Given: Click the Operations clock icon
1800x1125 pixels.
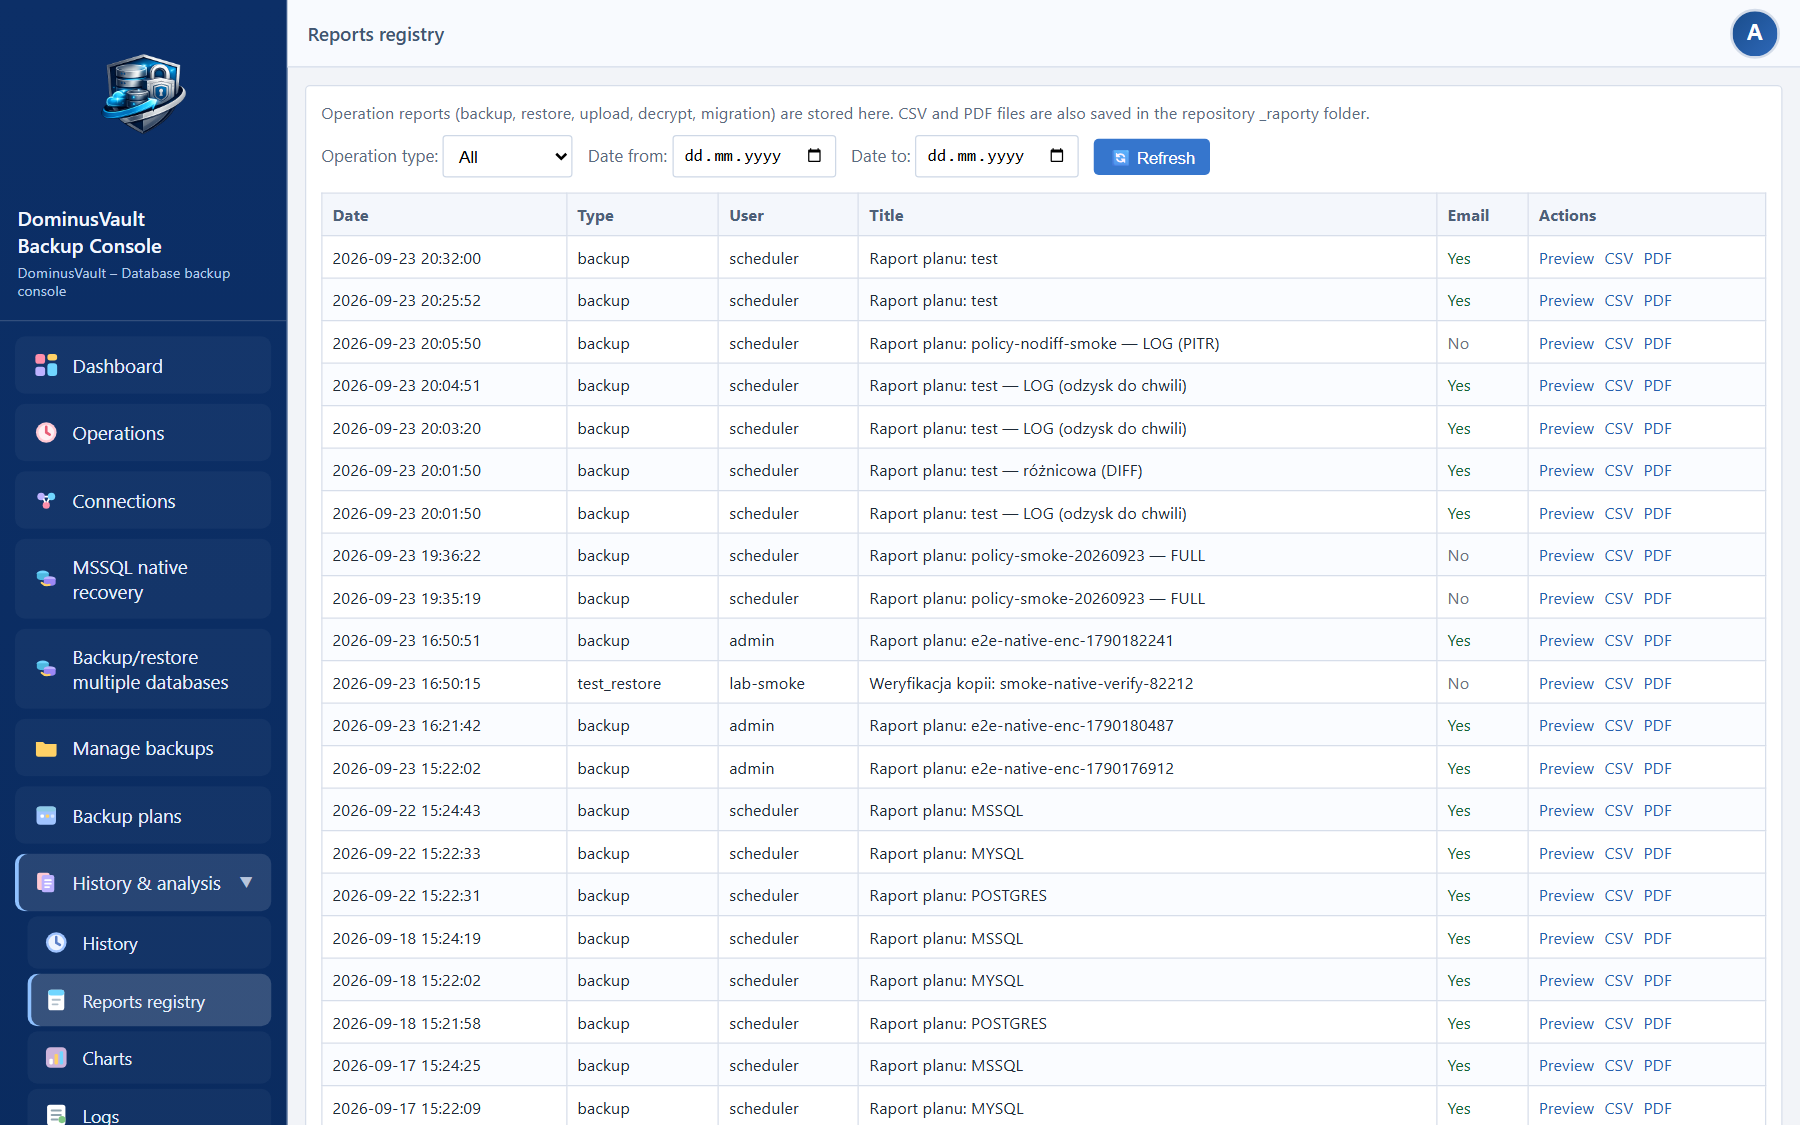Looking at the screenshot, I should [46, 433].
